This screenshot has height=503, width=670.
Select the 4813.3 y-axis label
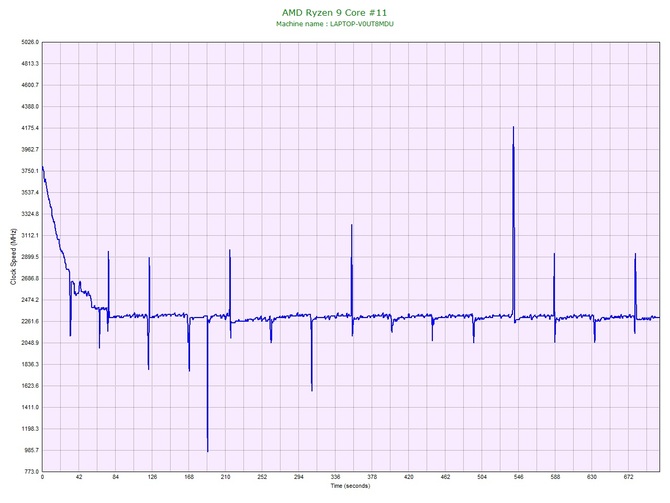(30, 64)
